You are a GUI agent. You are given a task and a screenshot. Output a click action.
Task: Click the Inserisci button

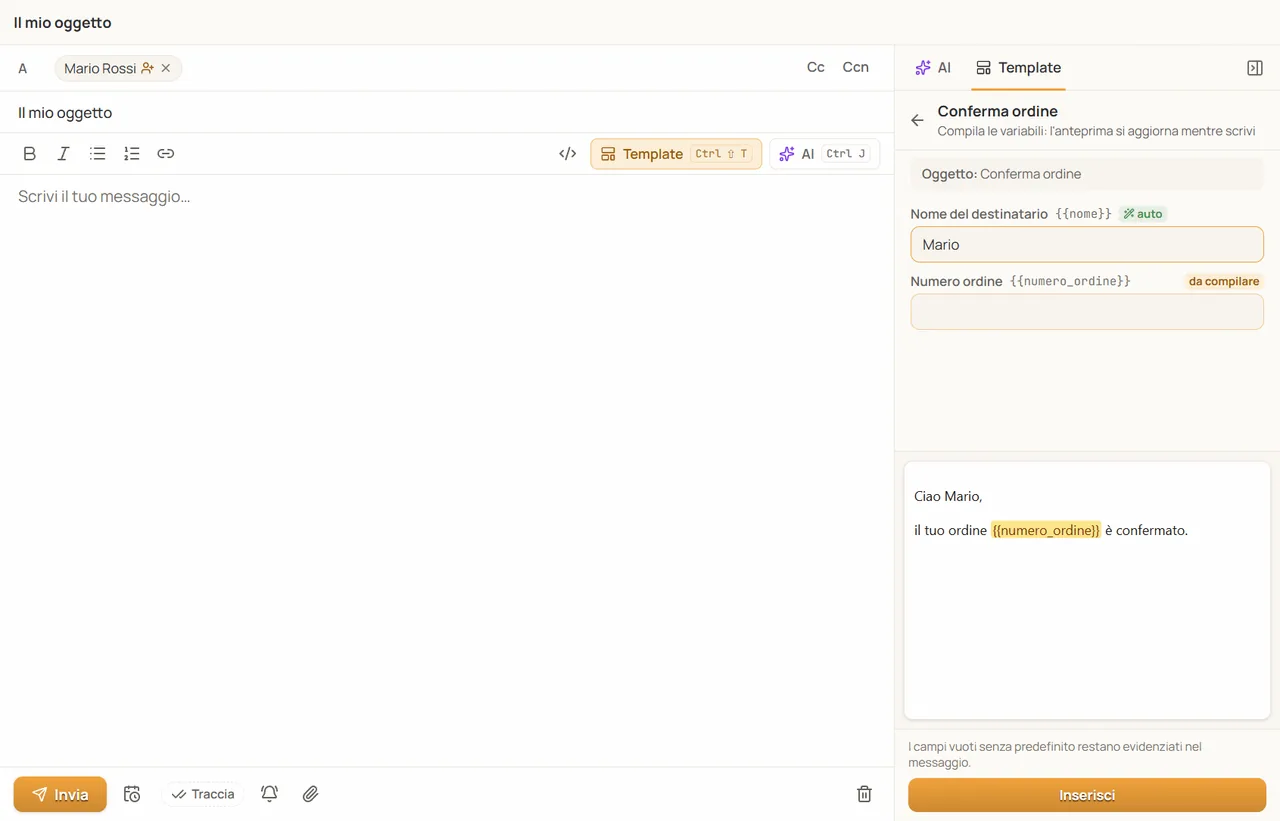[1087, 795]
